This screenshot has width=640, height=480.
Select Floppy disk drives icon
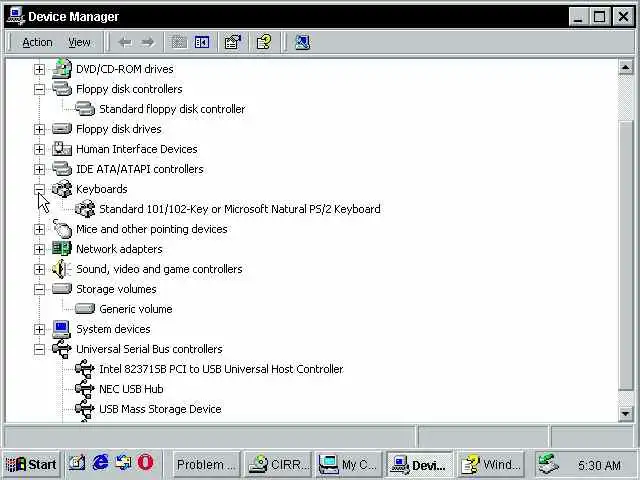(62, 129)
